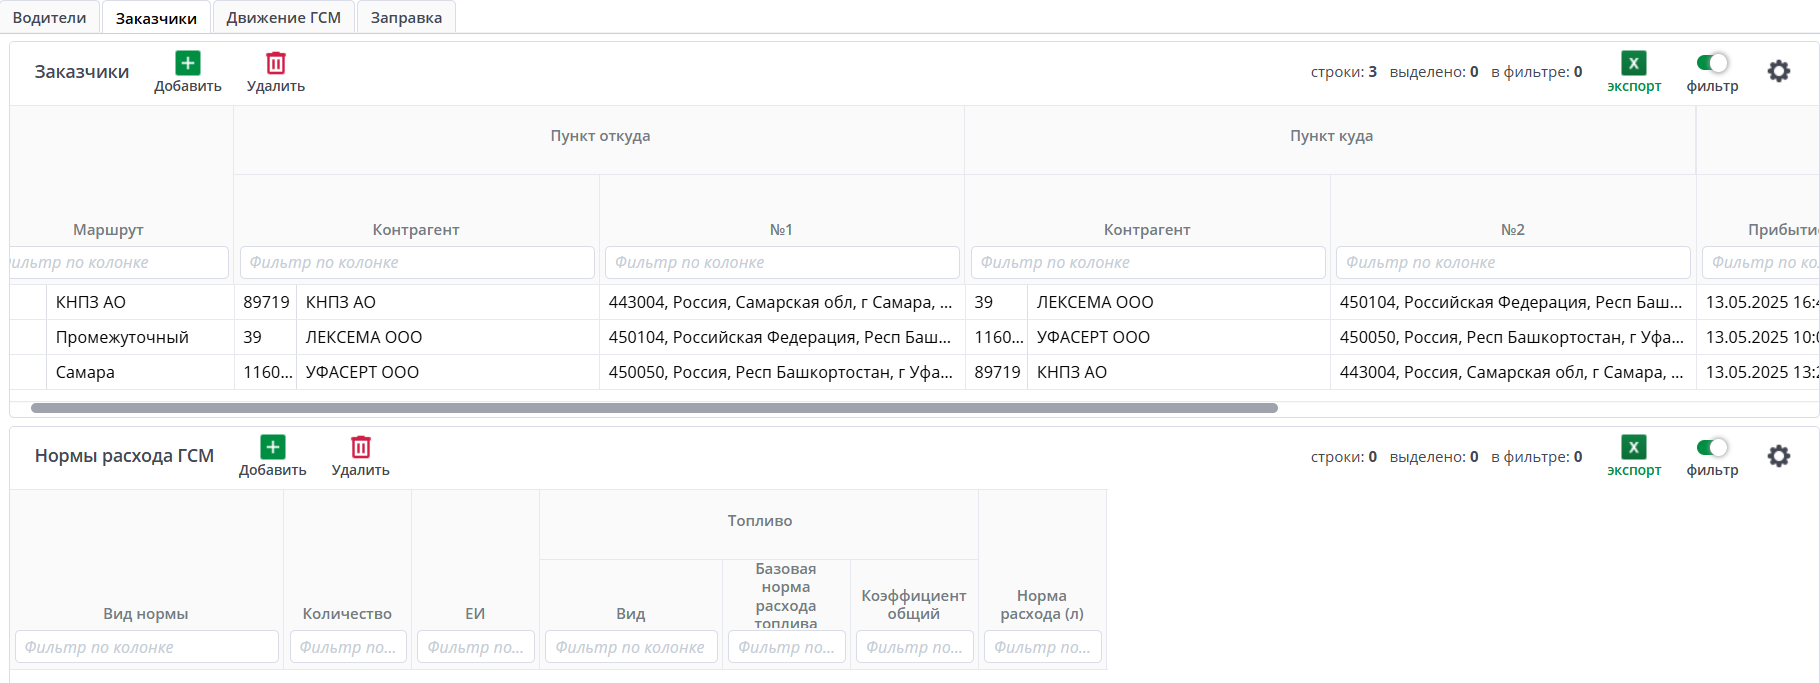The image size is (1820, 683).
Task: Click the filter field under Вид нормы
Action: 146,647
